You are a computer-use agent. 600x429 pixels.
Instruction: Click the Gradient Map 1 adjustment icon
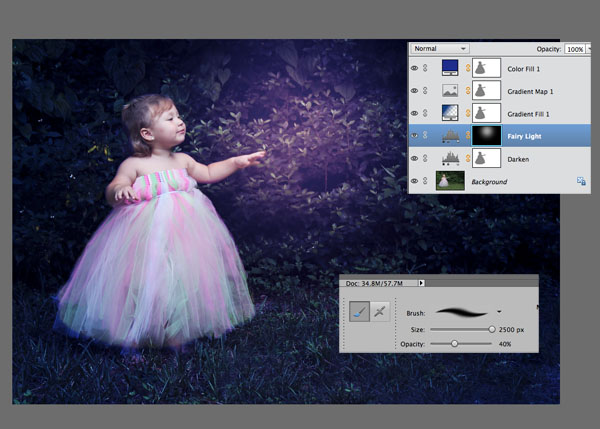pyautogui.click(x=450, y=91)
